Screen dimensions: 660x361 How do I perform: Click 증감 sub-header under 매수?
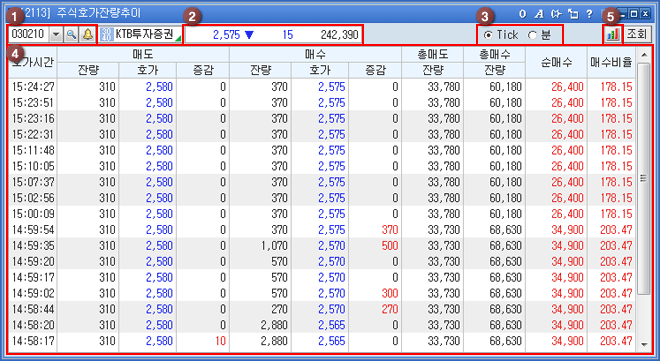[375, 70]
